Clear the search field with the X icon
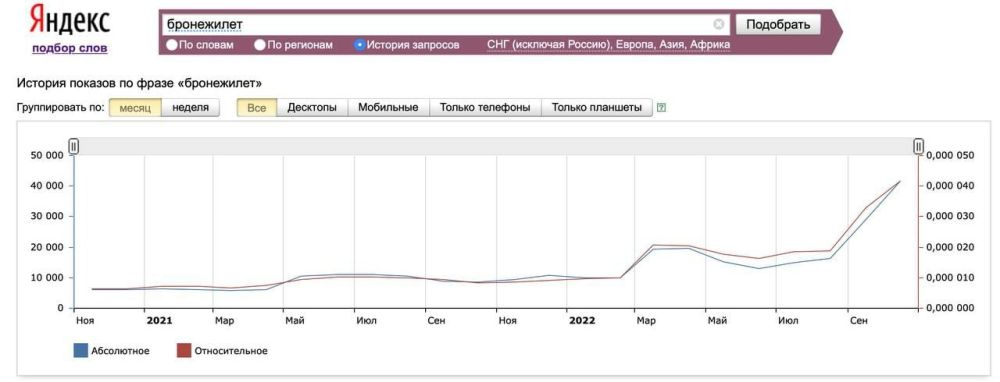The height and width of the screenshot is (382, 1000). tap(719, 25)
